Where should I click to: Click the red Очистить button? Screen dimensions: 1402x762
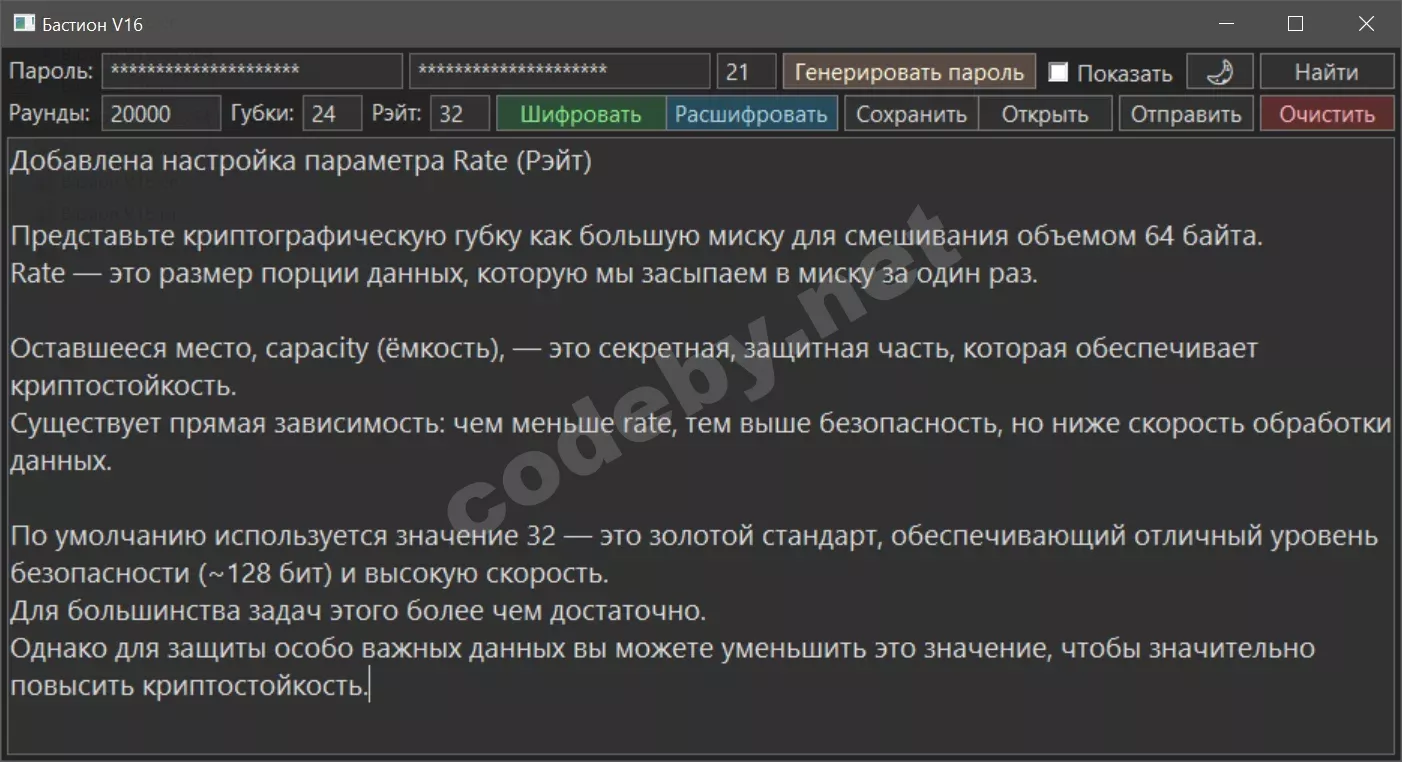pos(1326,114)
